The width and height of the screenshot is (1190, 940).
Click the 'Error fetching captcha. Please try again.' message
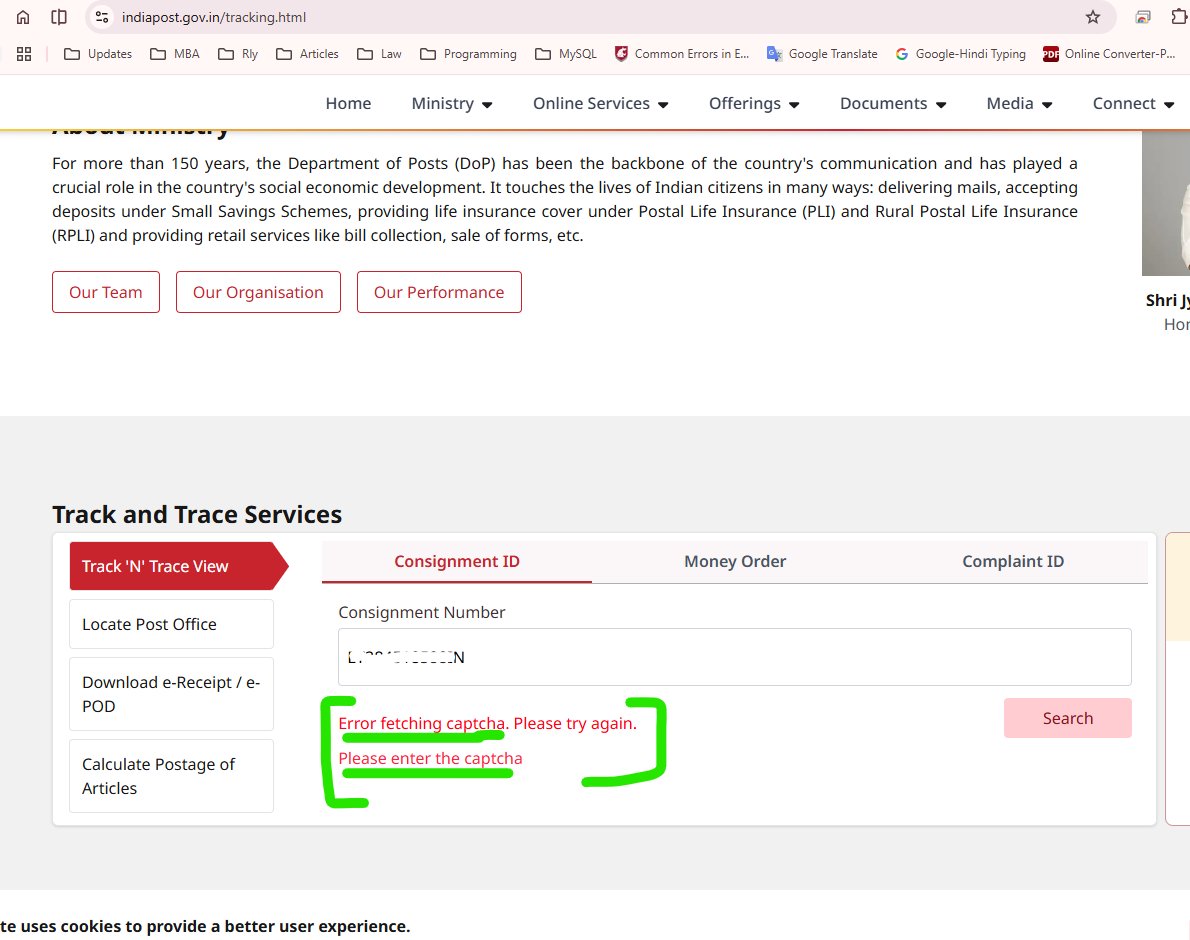[487, 723]
